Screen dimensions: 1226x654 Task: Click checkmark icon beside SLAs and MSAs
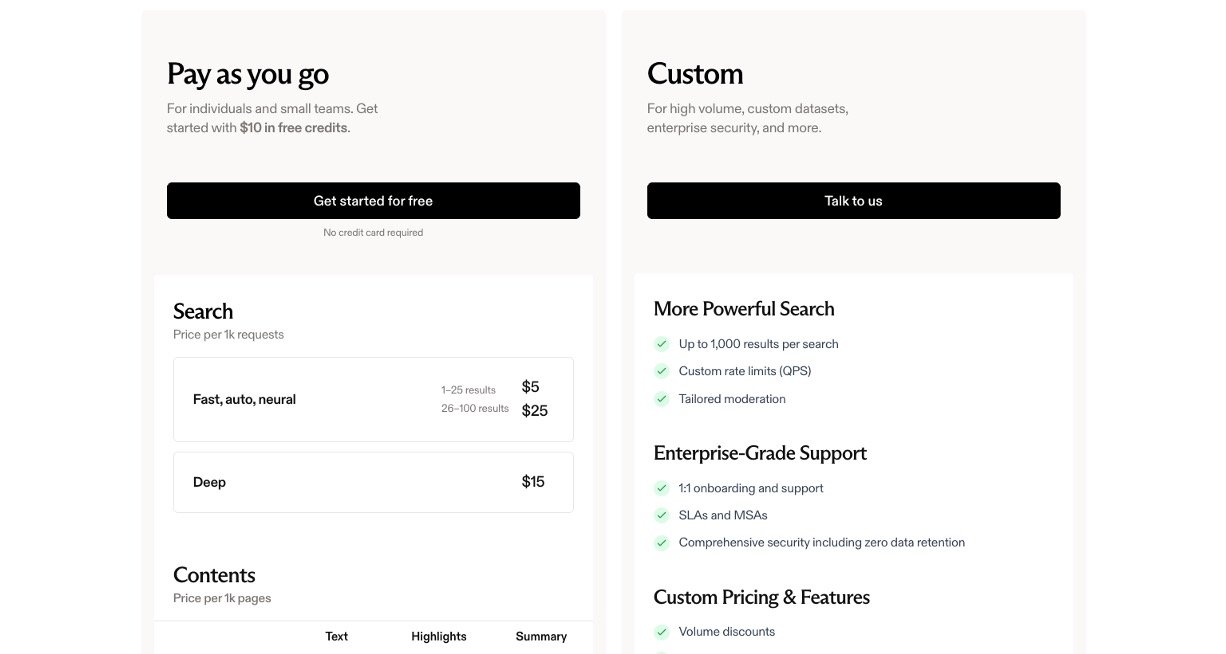click(x=661, y=515)
